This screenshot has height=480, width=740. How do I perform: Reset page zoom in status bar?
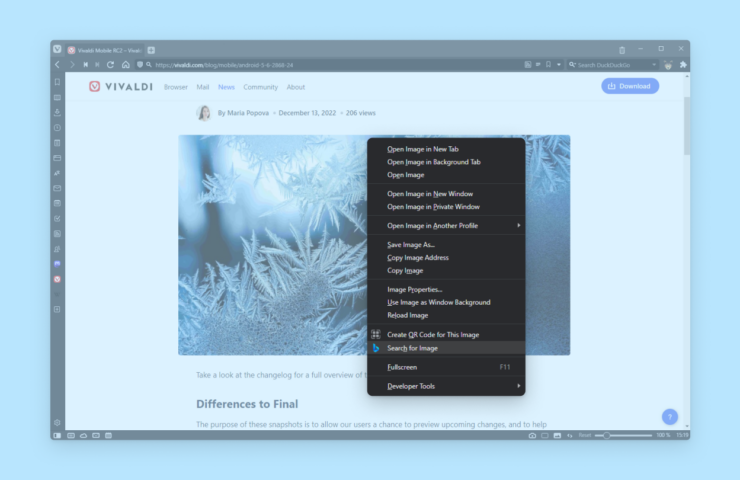585,435
